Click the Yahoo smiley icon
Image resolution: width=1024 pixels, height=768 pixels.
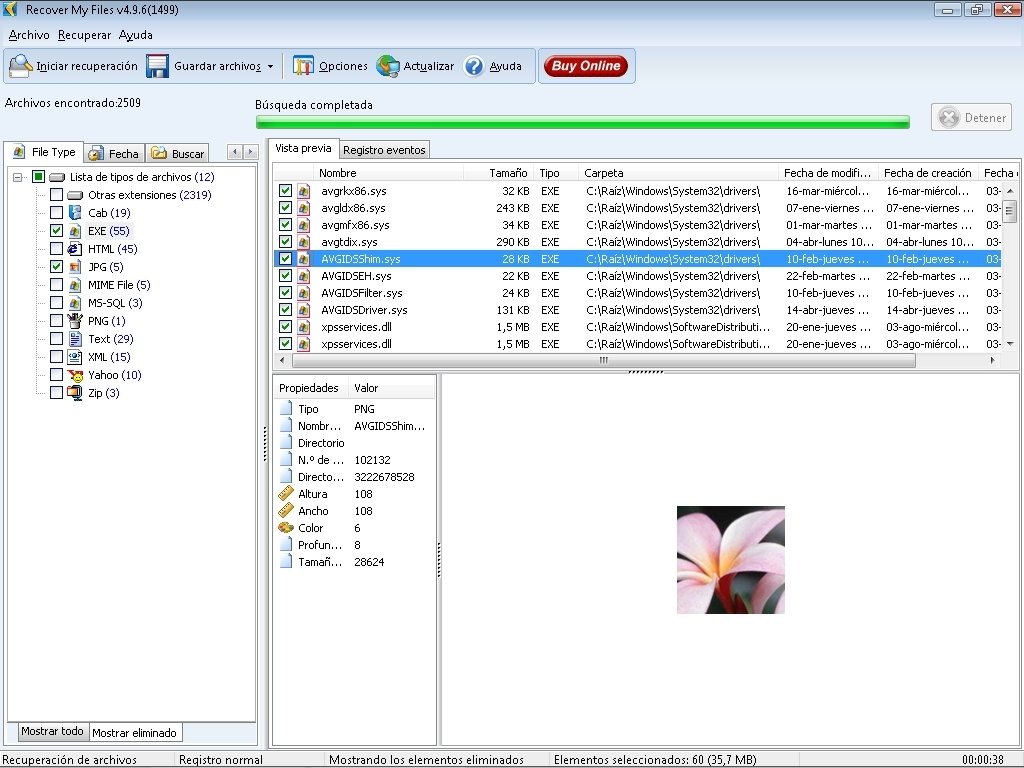coord(75,375)
